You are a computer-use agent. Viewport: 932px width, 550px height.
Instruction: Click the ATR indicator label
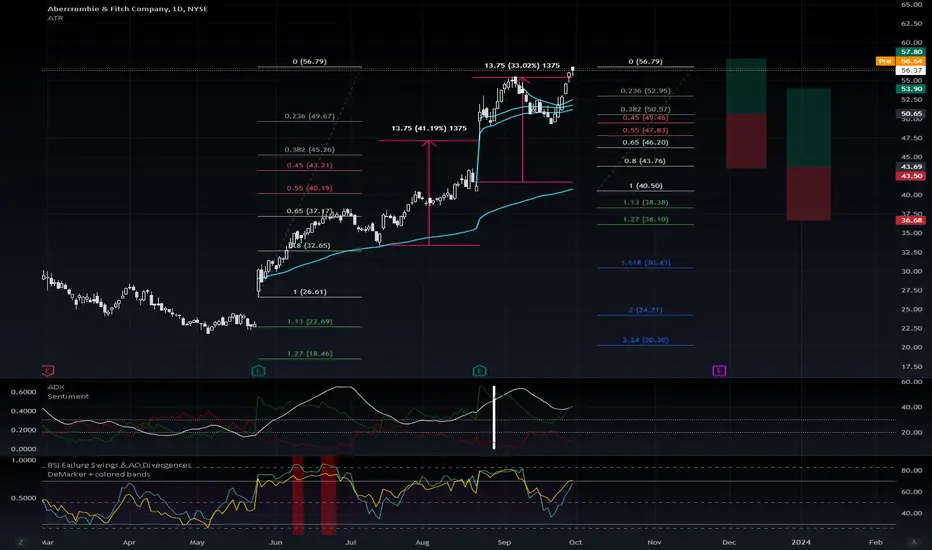click(55, 18)
